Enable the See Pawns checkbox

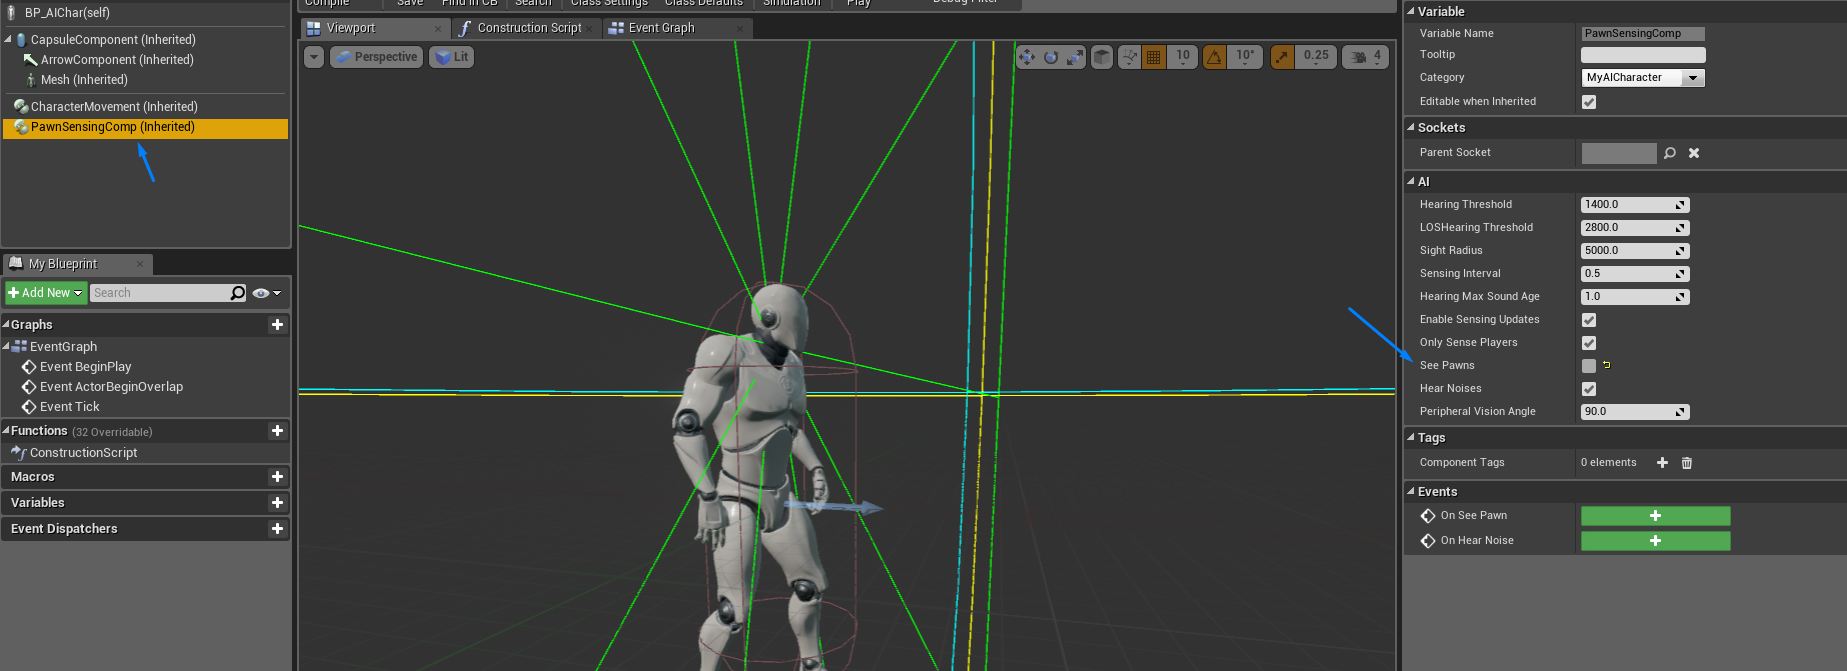pos(1589,366)
